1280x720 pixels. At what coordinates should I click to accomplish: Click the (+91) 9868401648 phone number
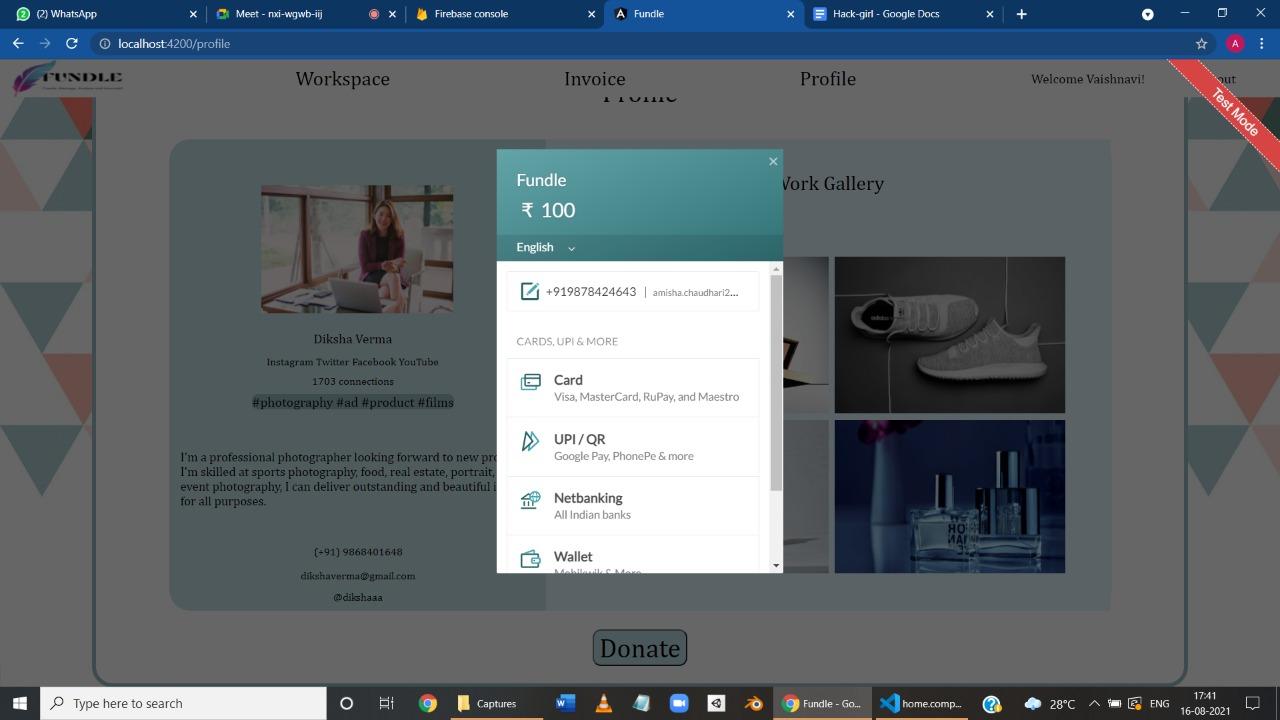(358, 552)
